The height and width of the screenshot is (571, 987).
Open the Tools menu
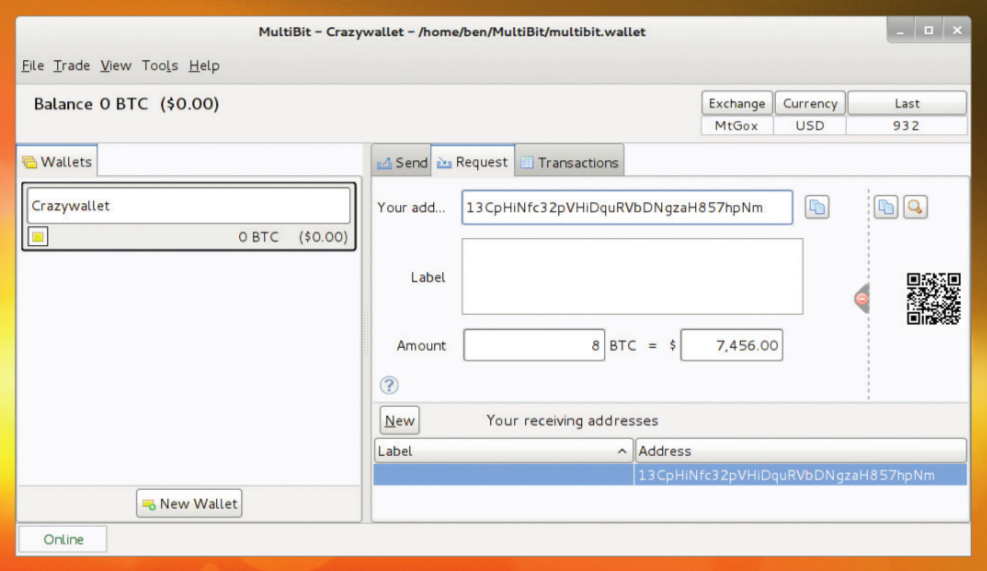click(x=159, y=65)
